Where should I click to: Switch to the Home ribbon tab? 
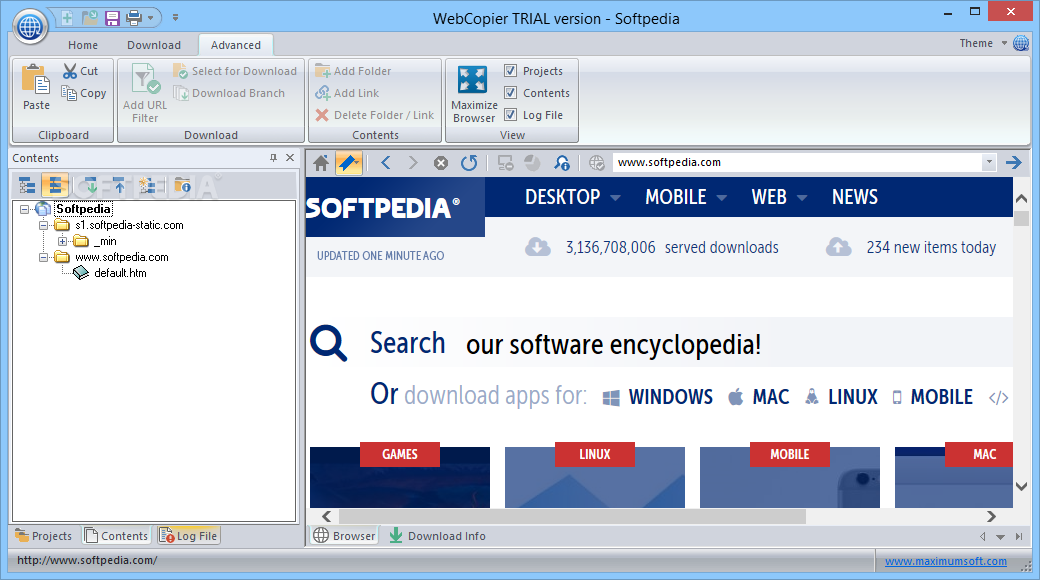point(83,45)
